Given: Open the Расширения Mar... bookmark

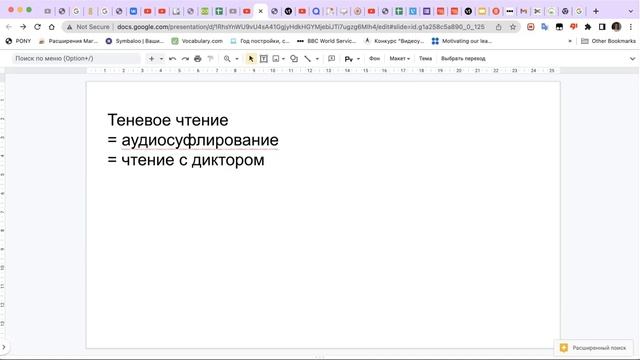Looking at the screenshot, I should [x=68, y=41].
